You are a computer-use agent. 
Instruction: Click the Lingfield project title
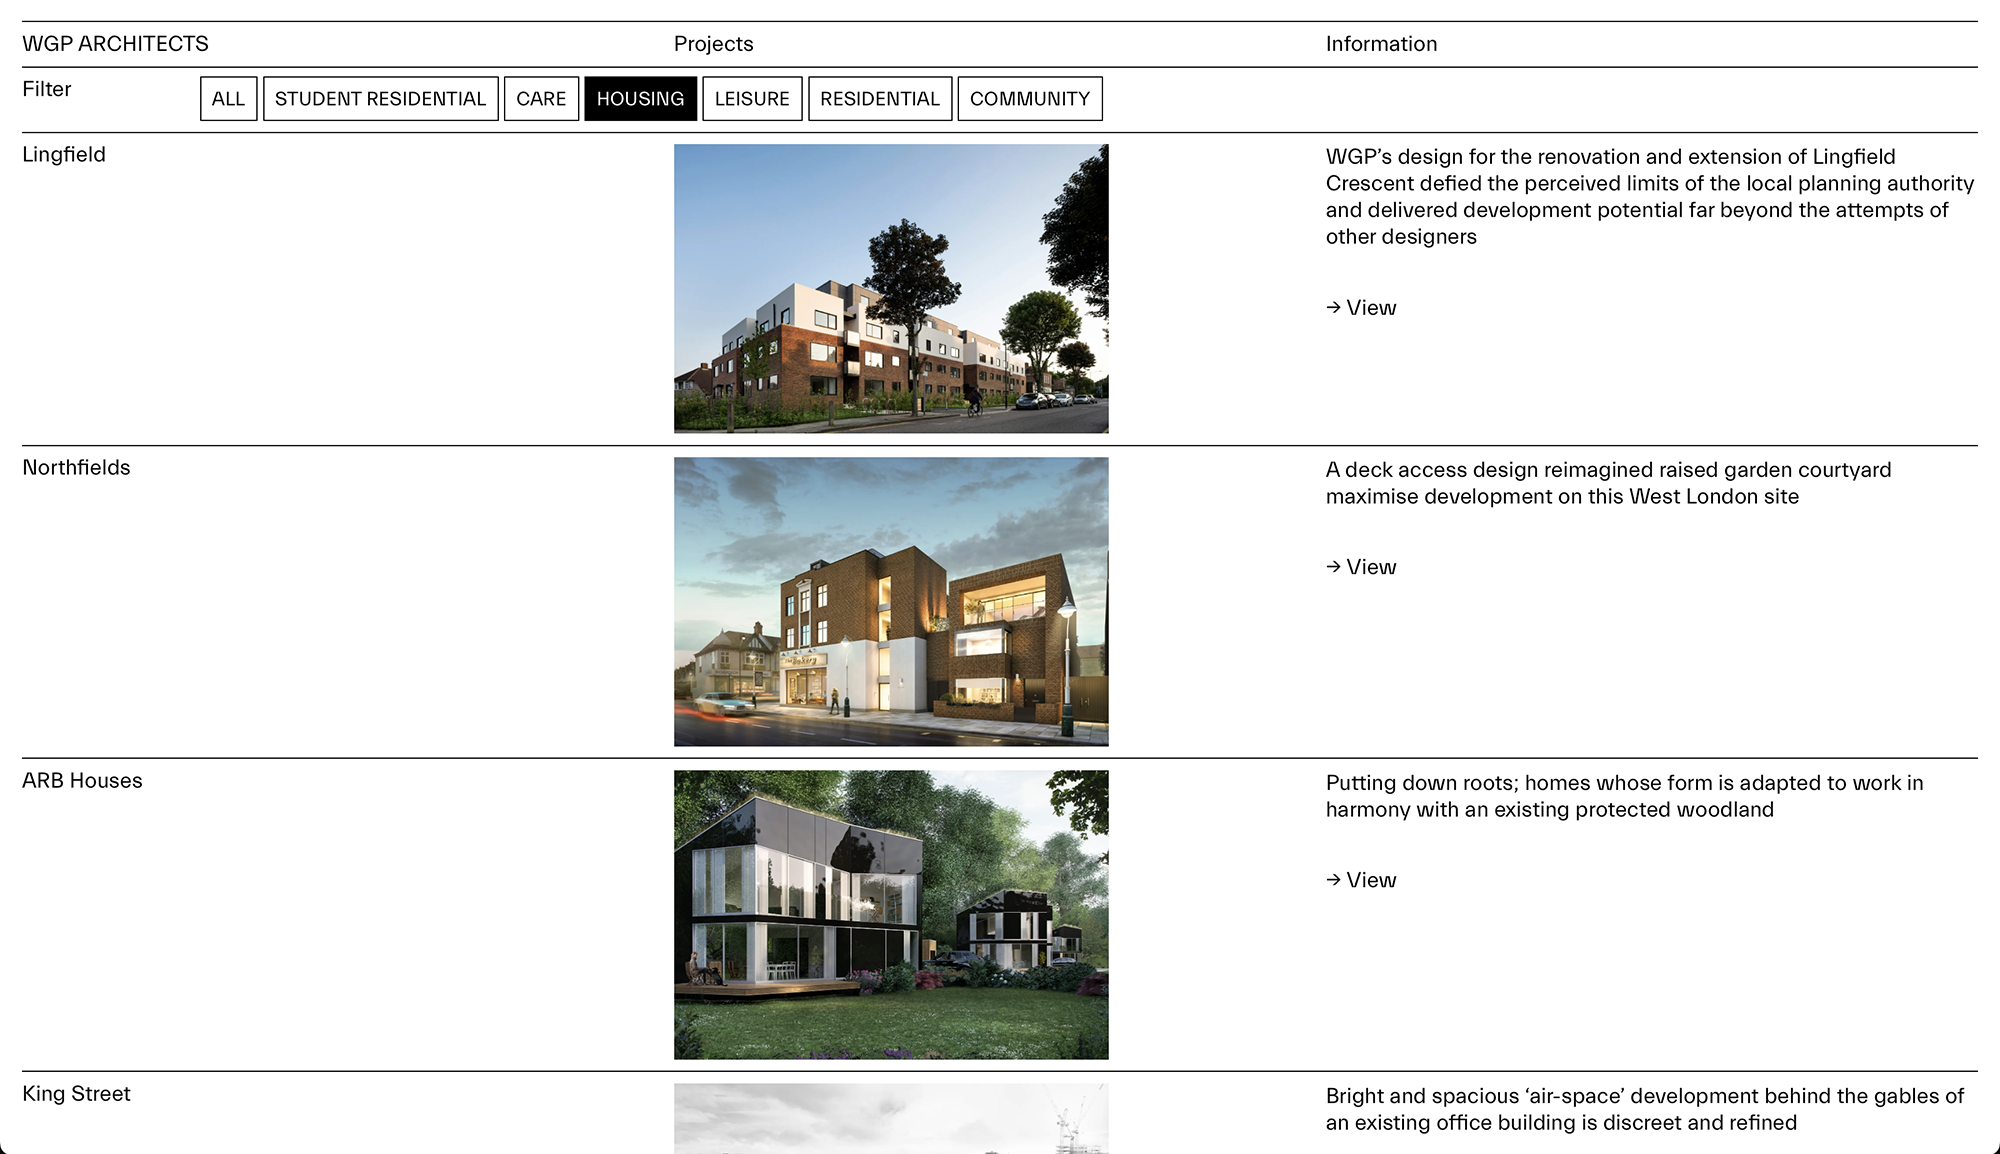point(64,155)
